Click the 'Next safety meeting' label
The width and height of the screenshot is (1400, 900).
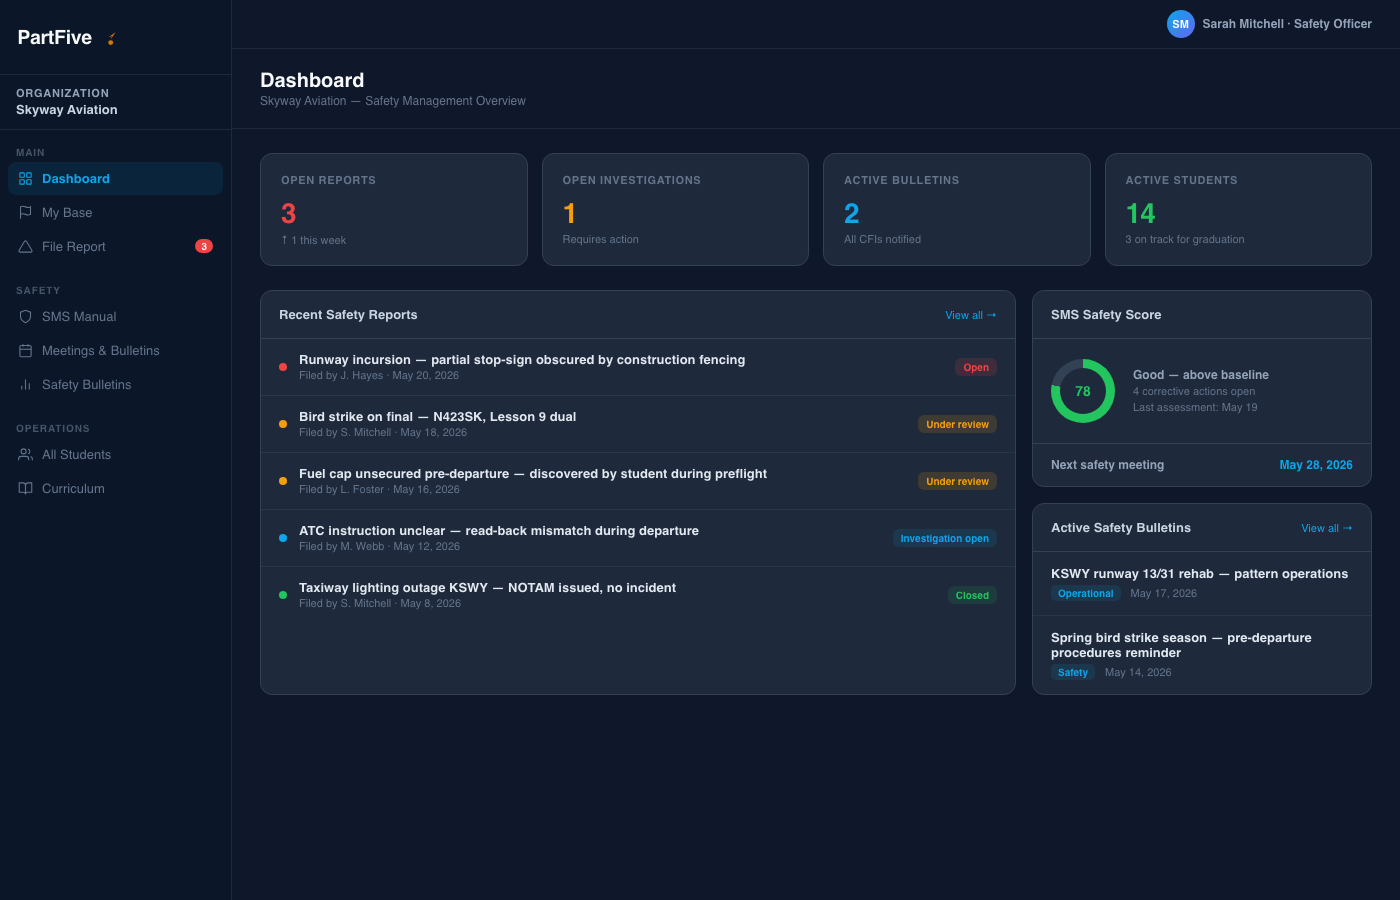tap(1107, 465)
